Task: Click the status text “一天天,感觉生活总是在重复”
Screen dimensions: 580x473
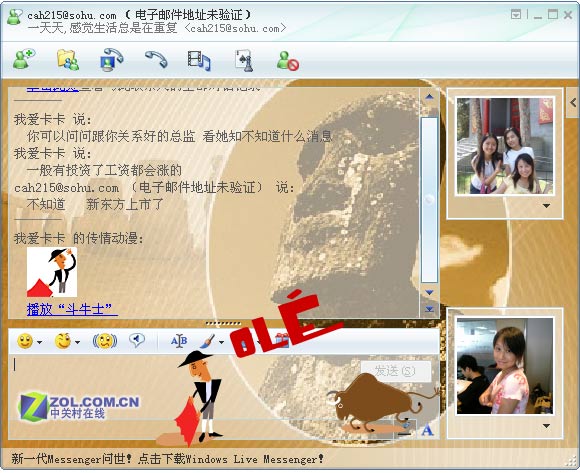Action: tap(102, 28)
